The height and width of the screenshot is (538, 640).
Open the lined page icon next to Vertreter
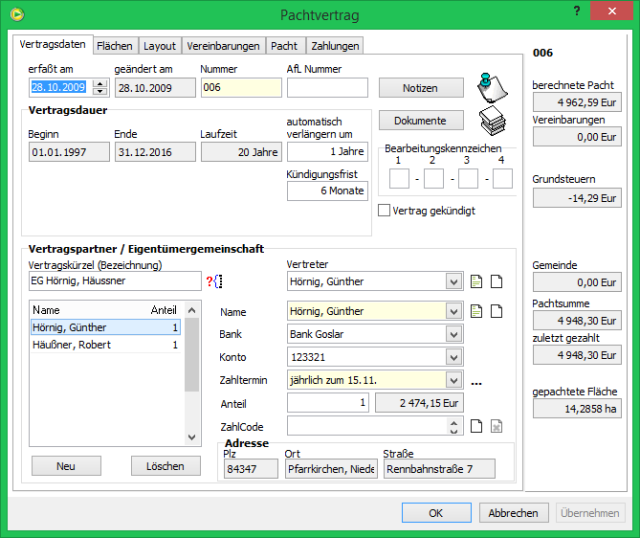(477, 282)
